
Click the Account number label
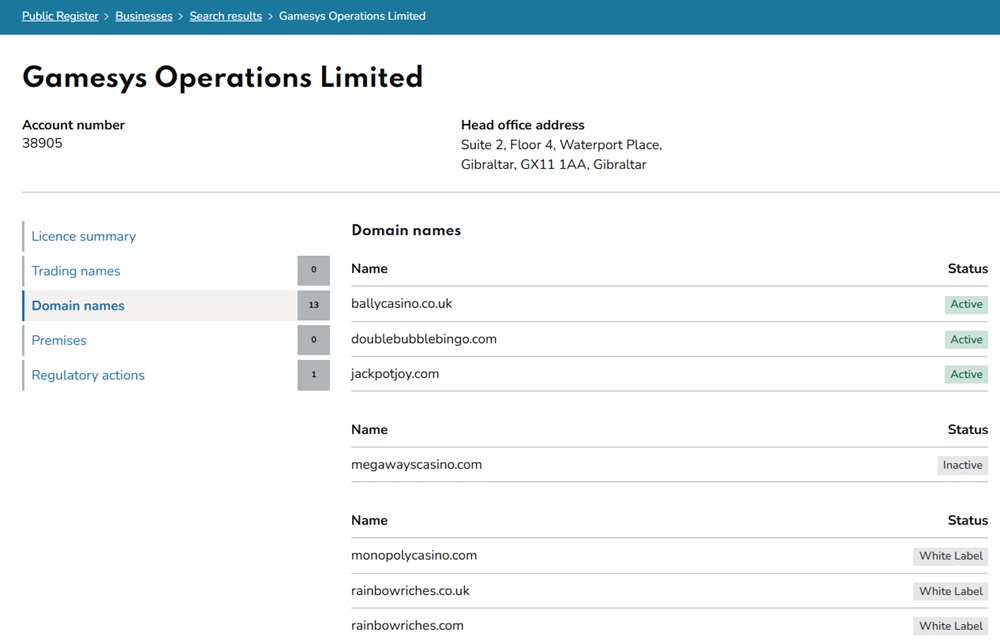(x=73, y=125)
